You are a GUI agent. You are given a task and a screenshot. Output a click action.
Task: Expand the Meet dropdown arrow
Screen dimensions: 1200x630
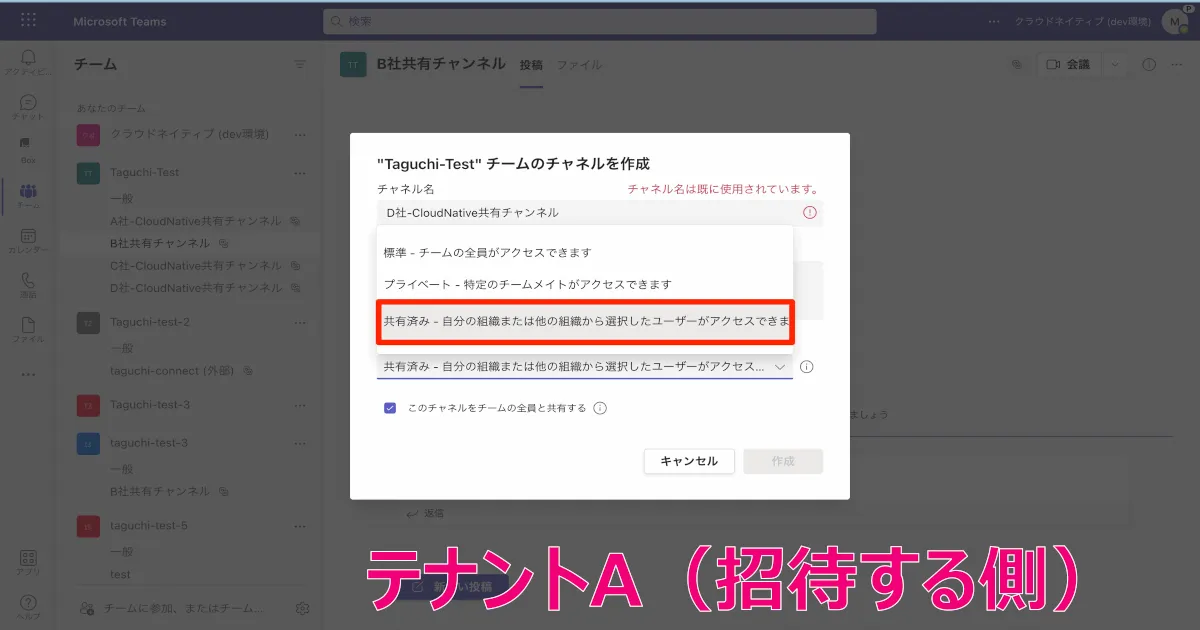pos(1115,64)
